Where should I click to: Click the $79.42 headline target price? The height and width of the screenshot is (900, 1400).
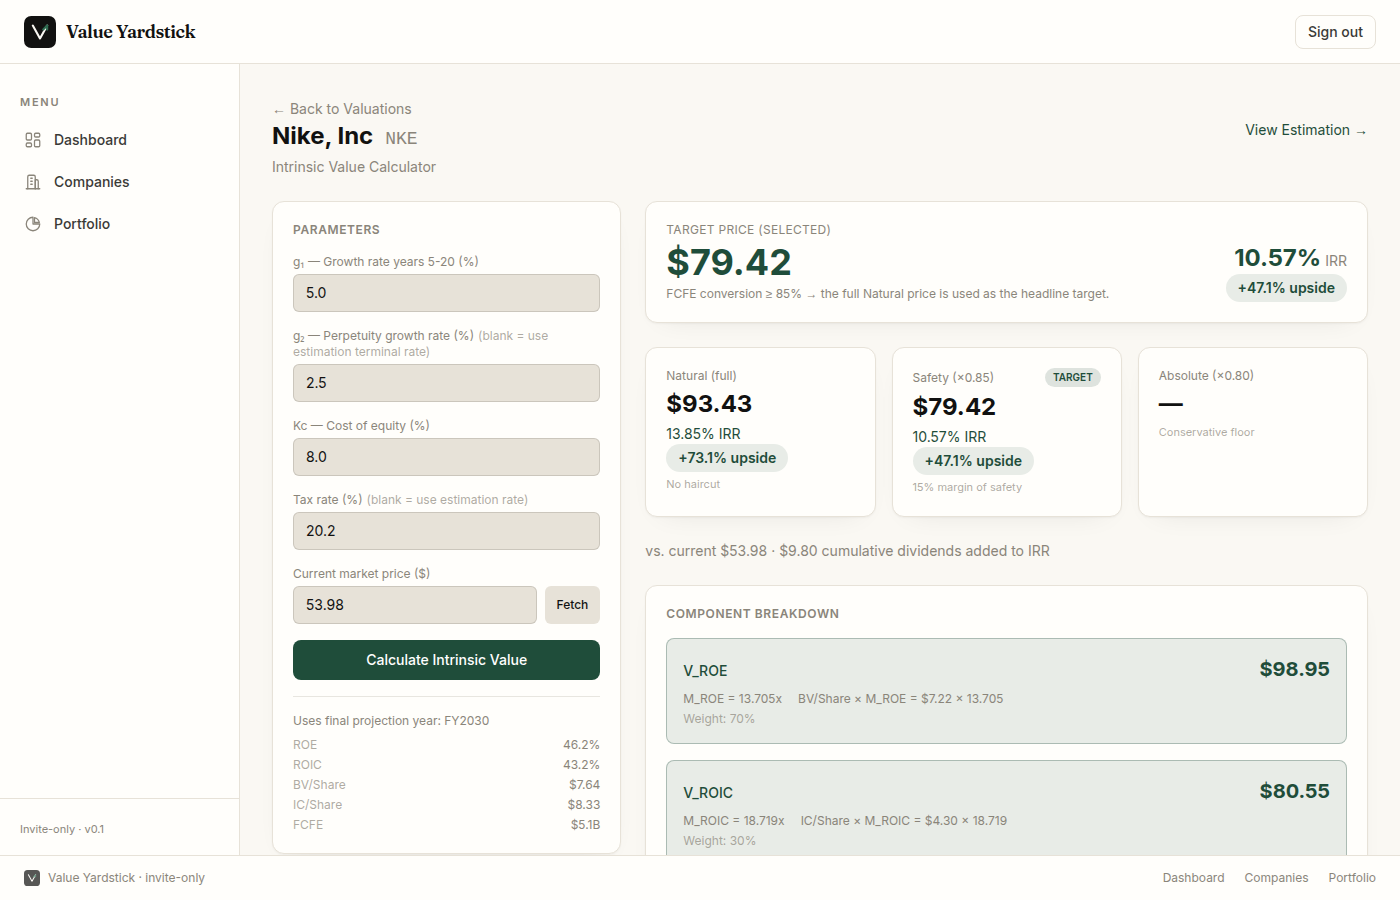(x=729, y=262)
